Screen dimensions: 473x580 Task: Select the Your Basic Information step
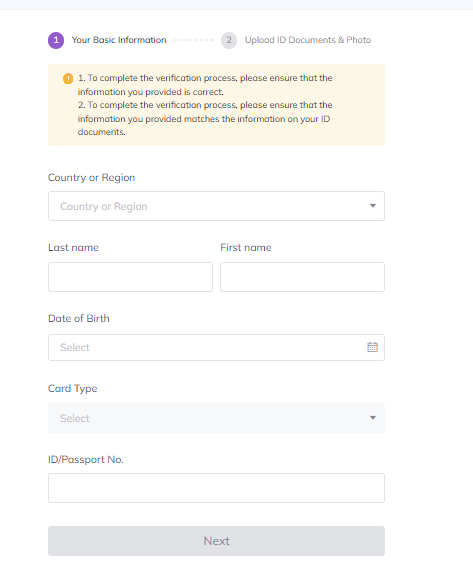(x=119, y=40)
